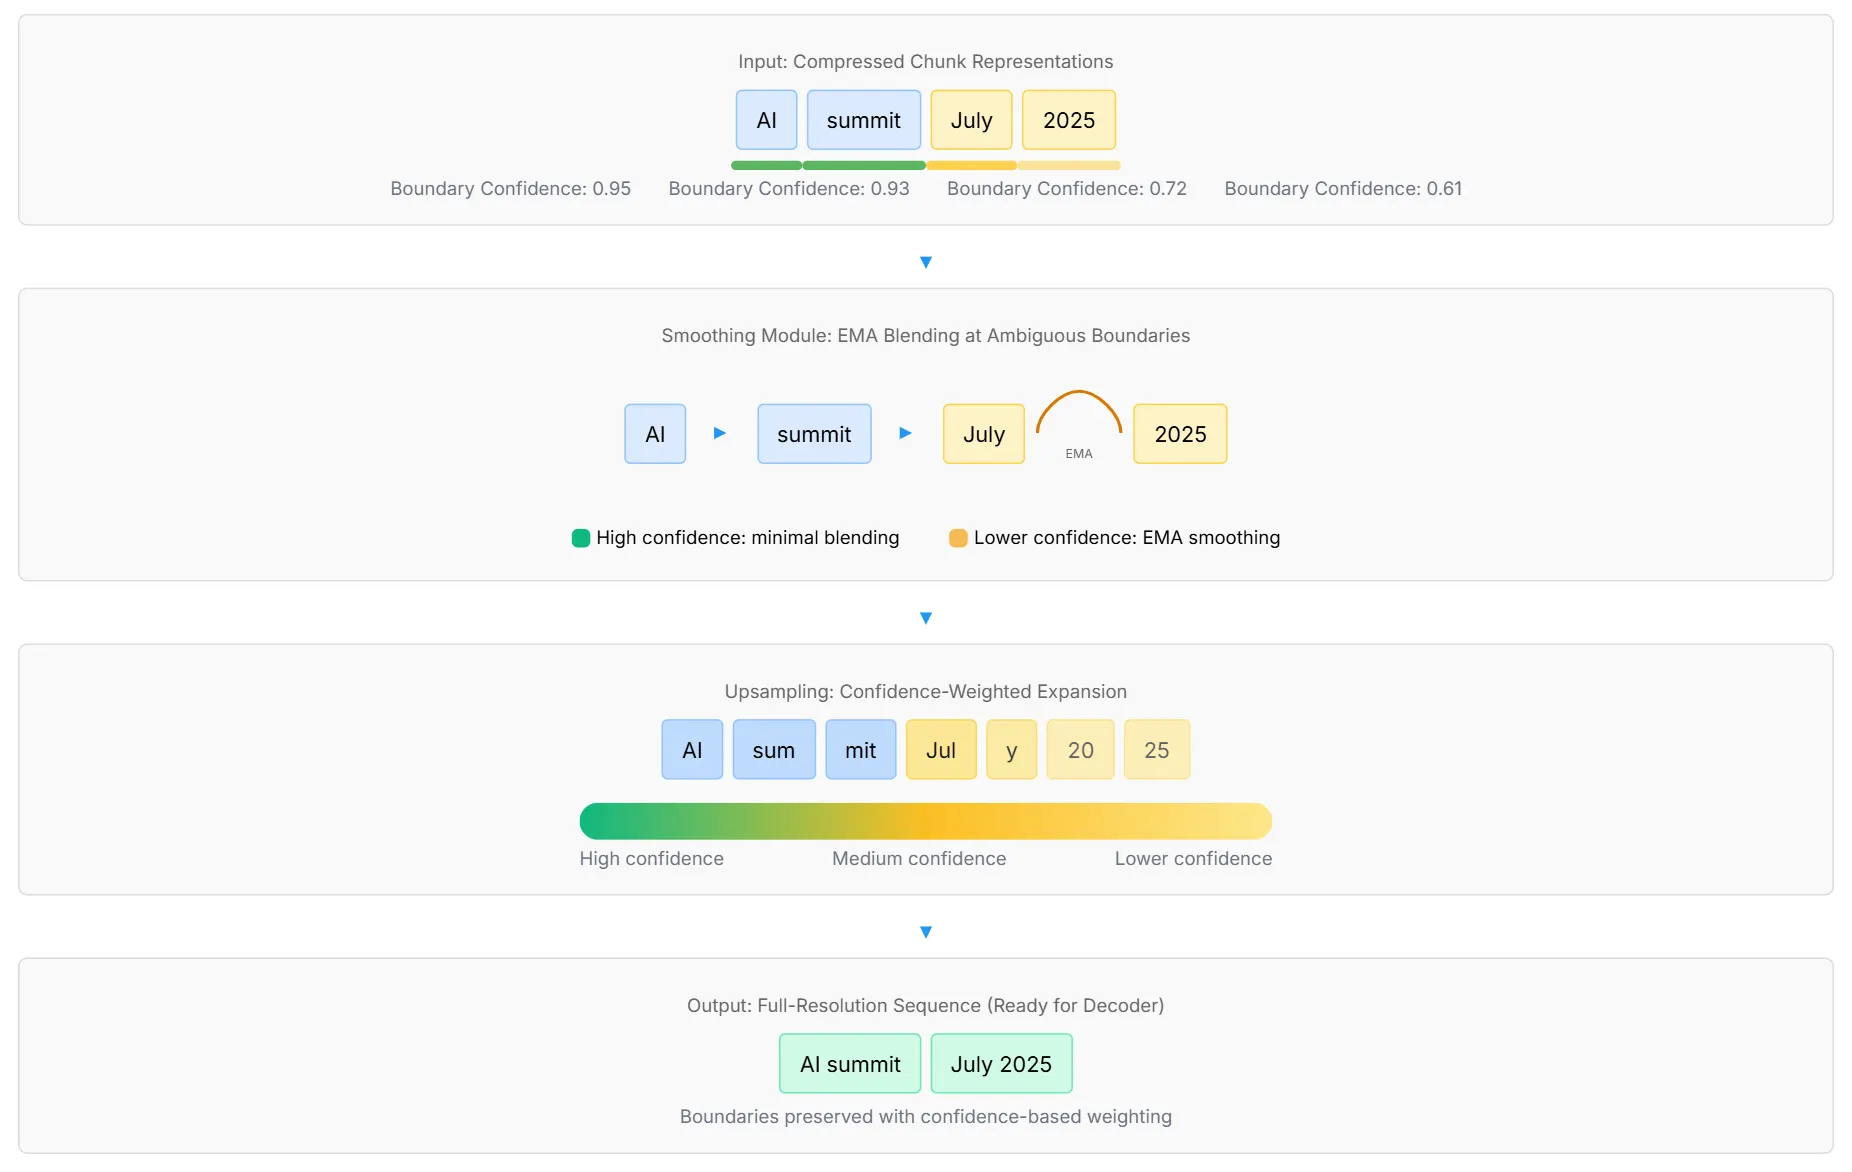Click the 'AI' chip in the Smoothing Module
The height and width of the screenshot is (1172, 1852).
655,434
